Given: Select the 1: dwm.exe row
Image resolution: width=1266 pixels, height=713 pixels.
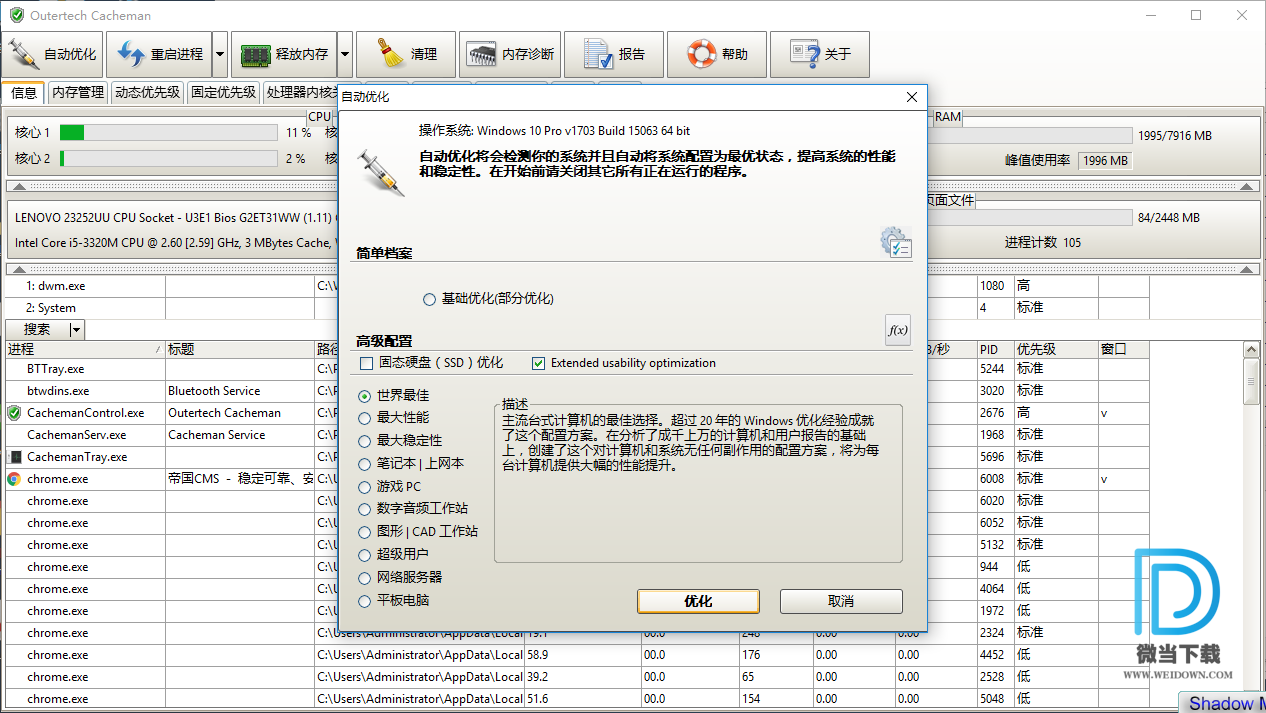Looking at the screenshot, I should (577, 286).
